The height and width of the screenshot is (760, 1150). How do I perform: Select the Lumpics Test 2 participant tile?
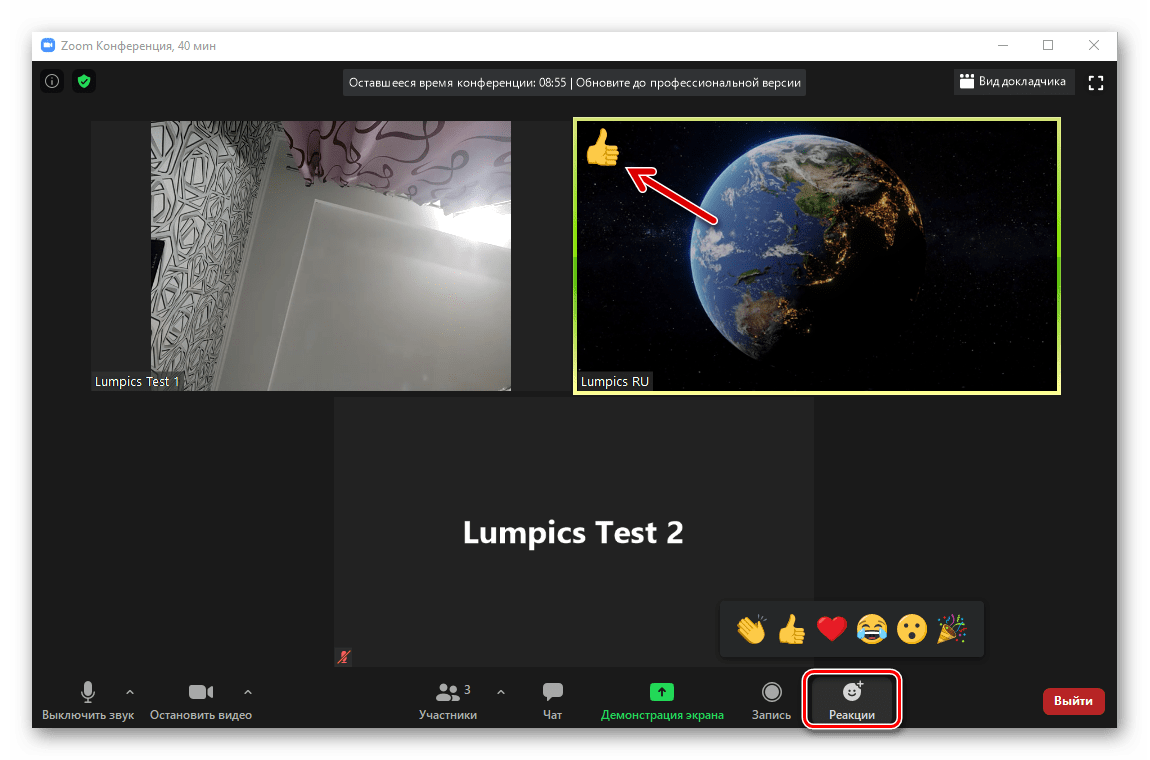point(574,532)
